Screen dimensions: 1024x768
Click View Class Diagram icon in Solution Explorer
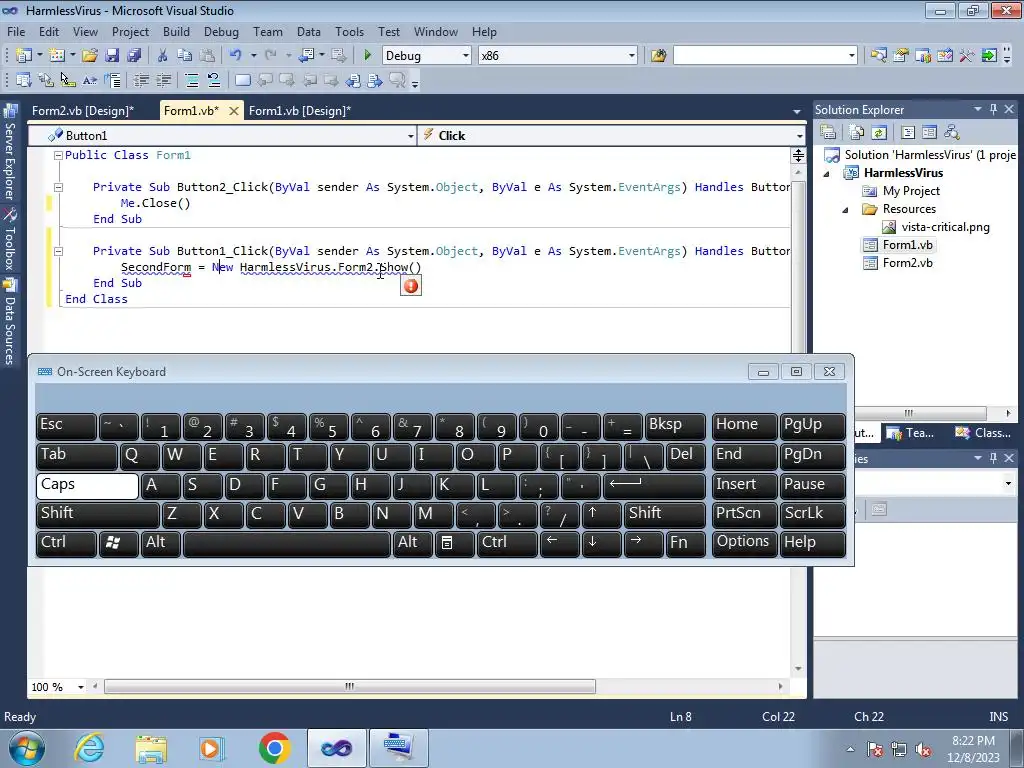coord(952,133)
